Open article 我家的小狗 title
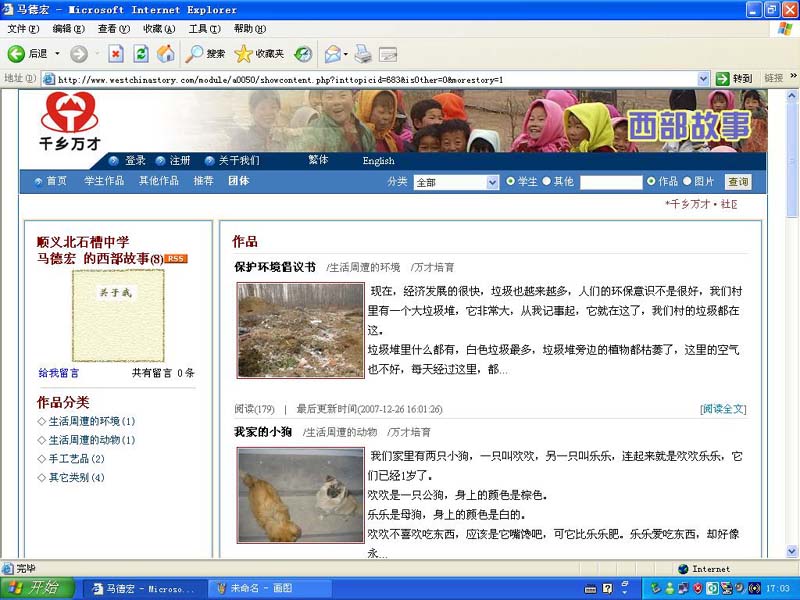Screen dimensions: 800x600 click(262, 432)
